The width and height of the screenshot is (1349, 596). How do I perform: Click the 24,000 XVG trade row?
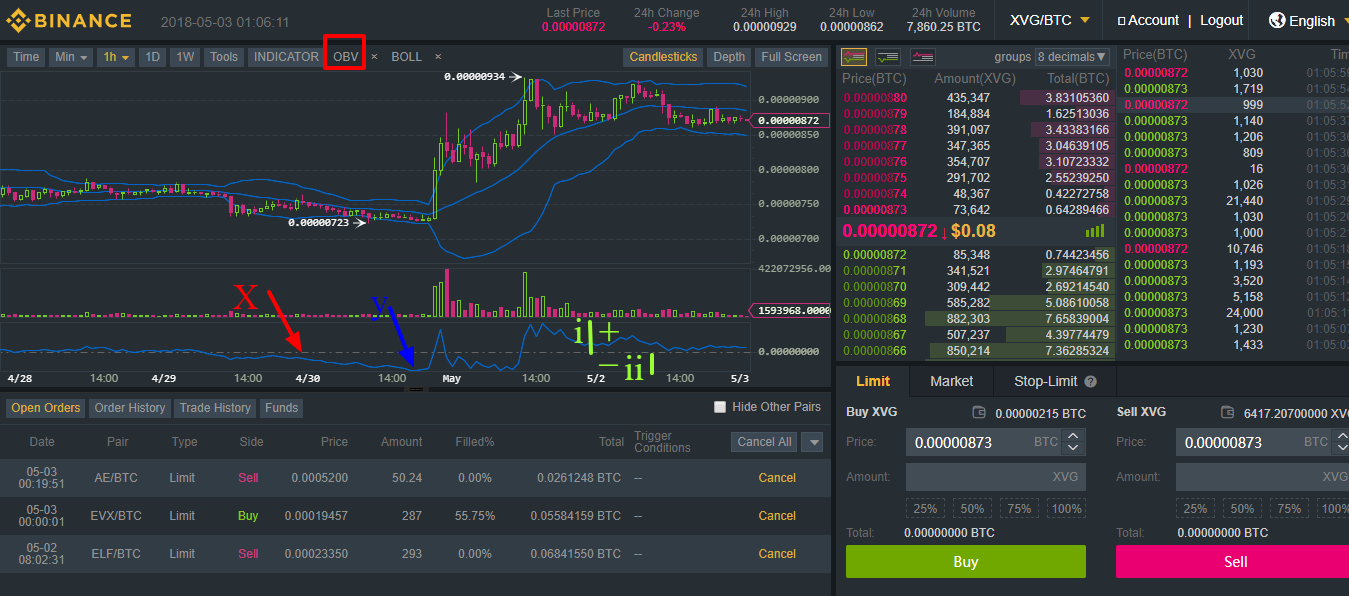(1234, 312)
